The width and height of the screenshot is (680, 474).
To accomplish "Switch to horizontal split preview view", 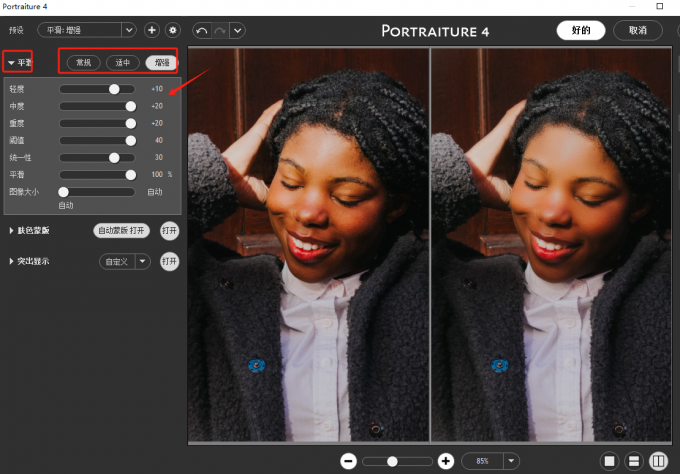I will [x=634, y=461].
